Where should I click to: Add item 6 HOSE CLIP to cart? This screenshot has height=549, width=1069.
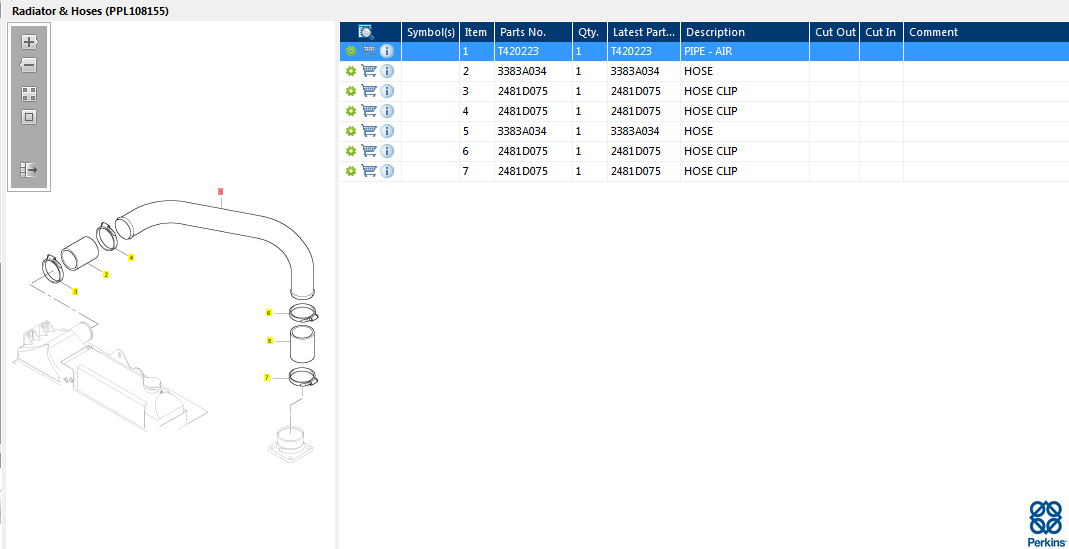(x=369, y=151)
